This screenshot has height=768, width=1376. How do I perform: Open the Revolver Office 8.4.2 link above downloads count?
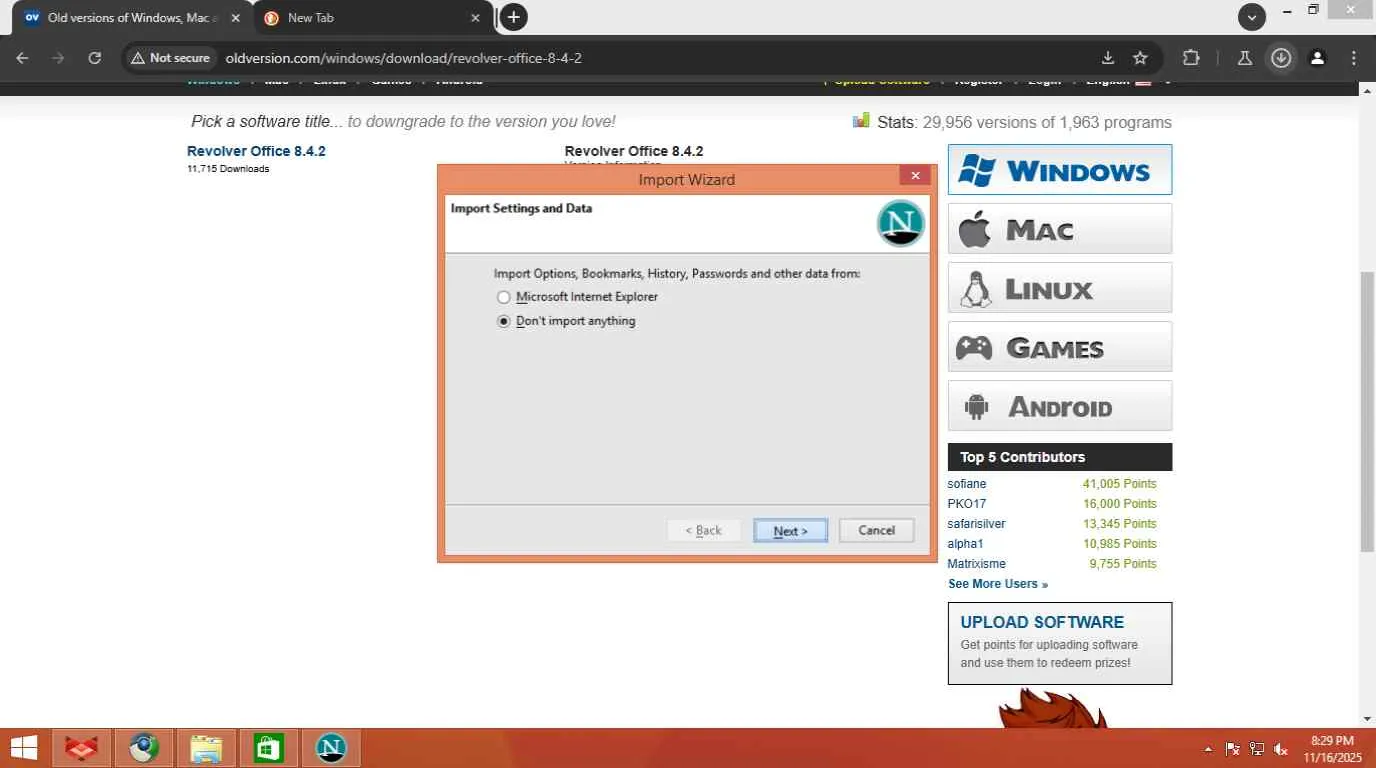256,151
